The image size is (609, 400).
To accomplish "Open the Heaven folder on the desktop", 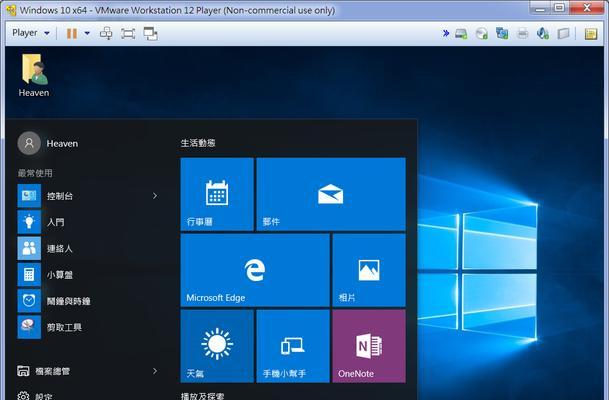I will pyautogui.click(x=34, y=75).
